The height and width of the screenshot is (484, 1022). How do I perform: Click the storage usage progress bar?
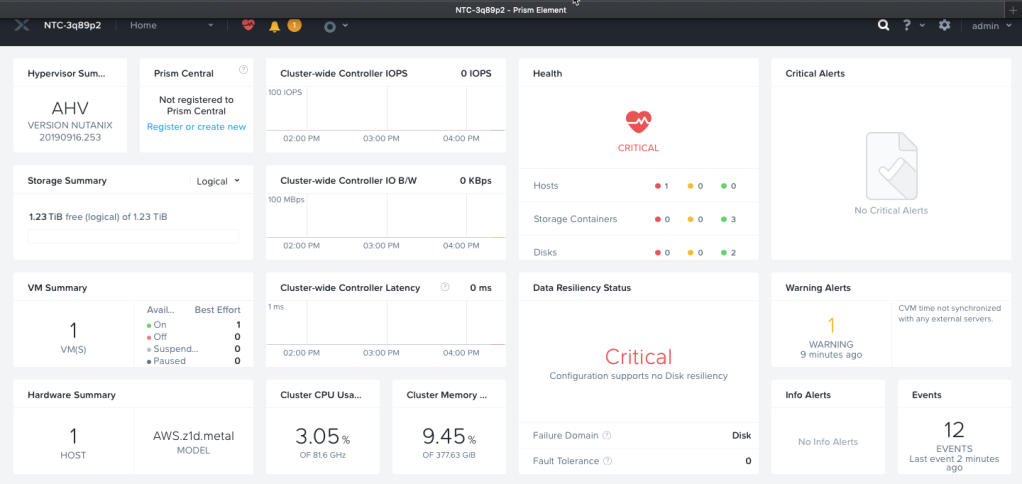tap(133, 236)
